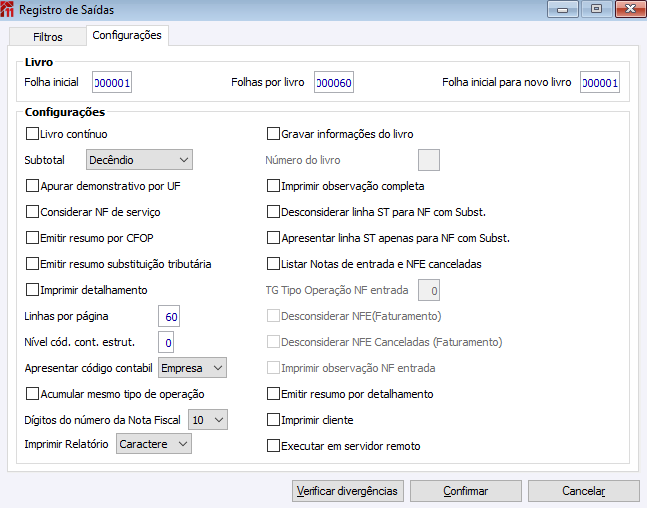Switch to the Filtros tab

point(47,37)
